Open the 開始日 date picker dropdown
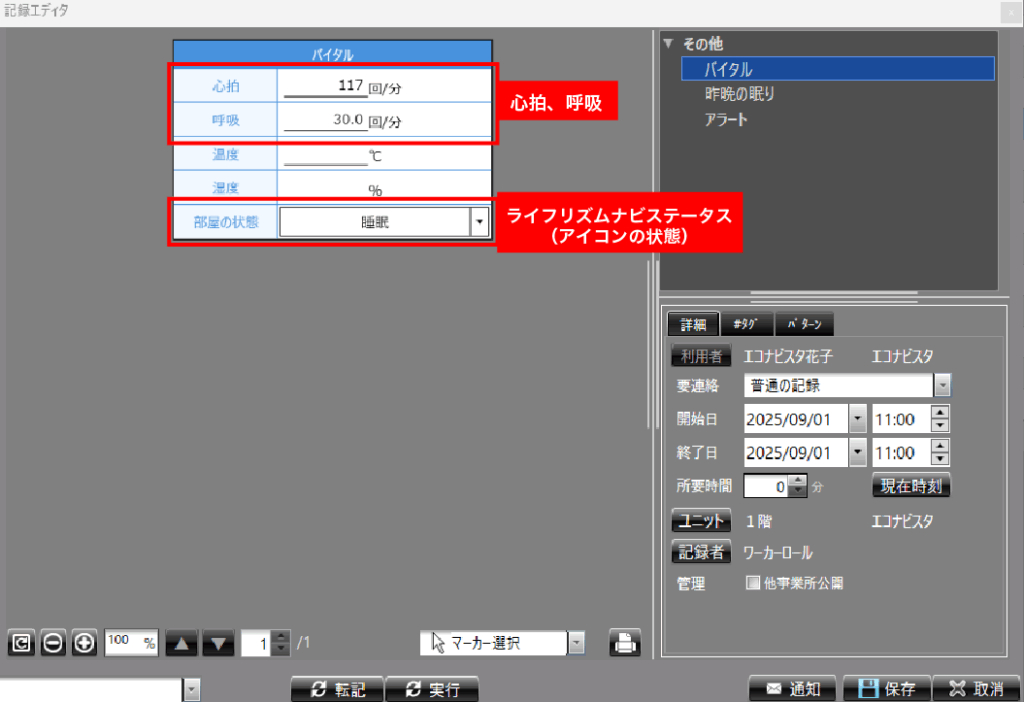 tap(857, 419)
